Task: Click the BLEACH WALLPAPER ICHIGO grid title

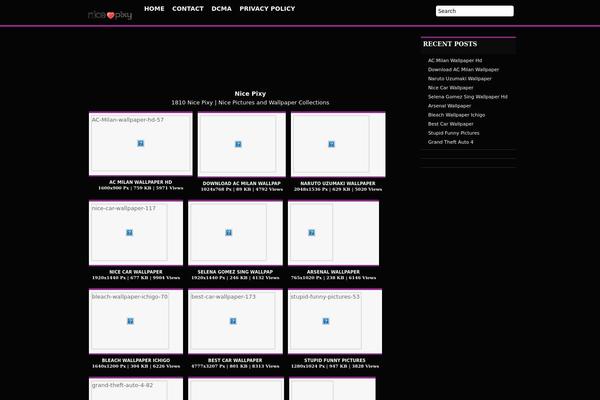Action: click(x=136, y=360)
